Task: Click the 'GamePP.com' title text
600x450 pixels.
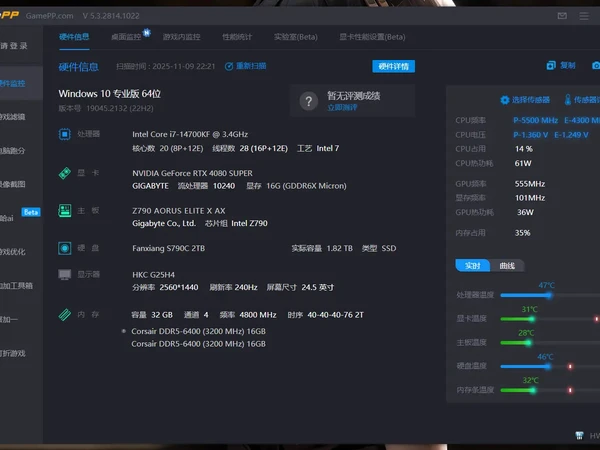Action: [x=50, y=16]
